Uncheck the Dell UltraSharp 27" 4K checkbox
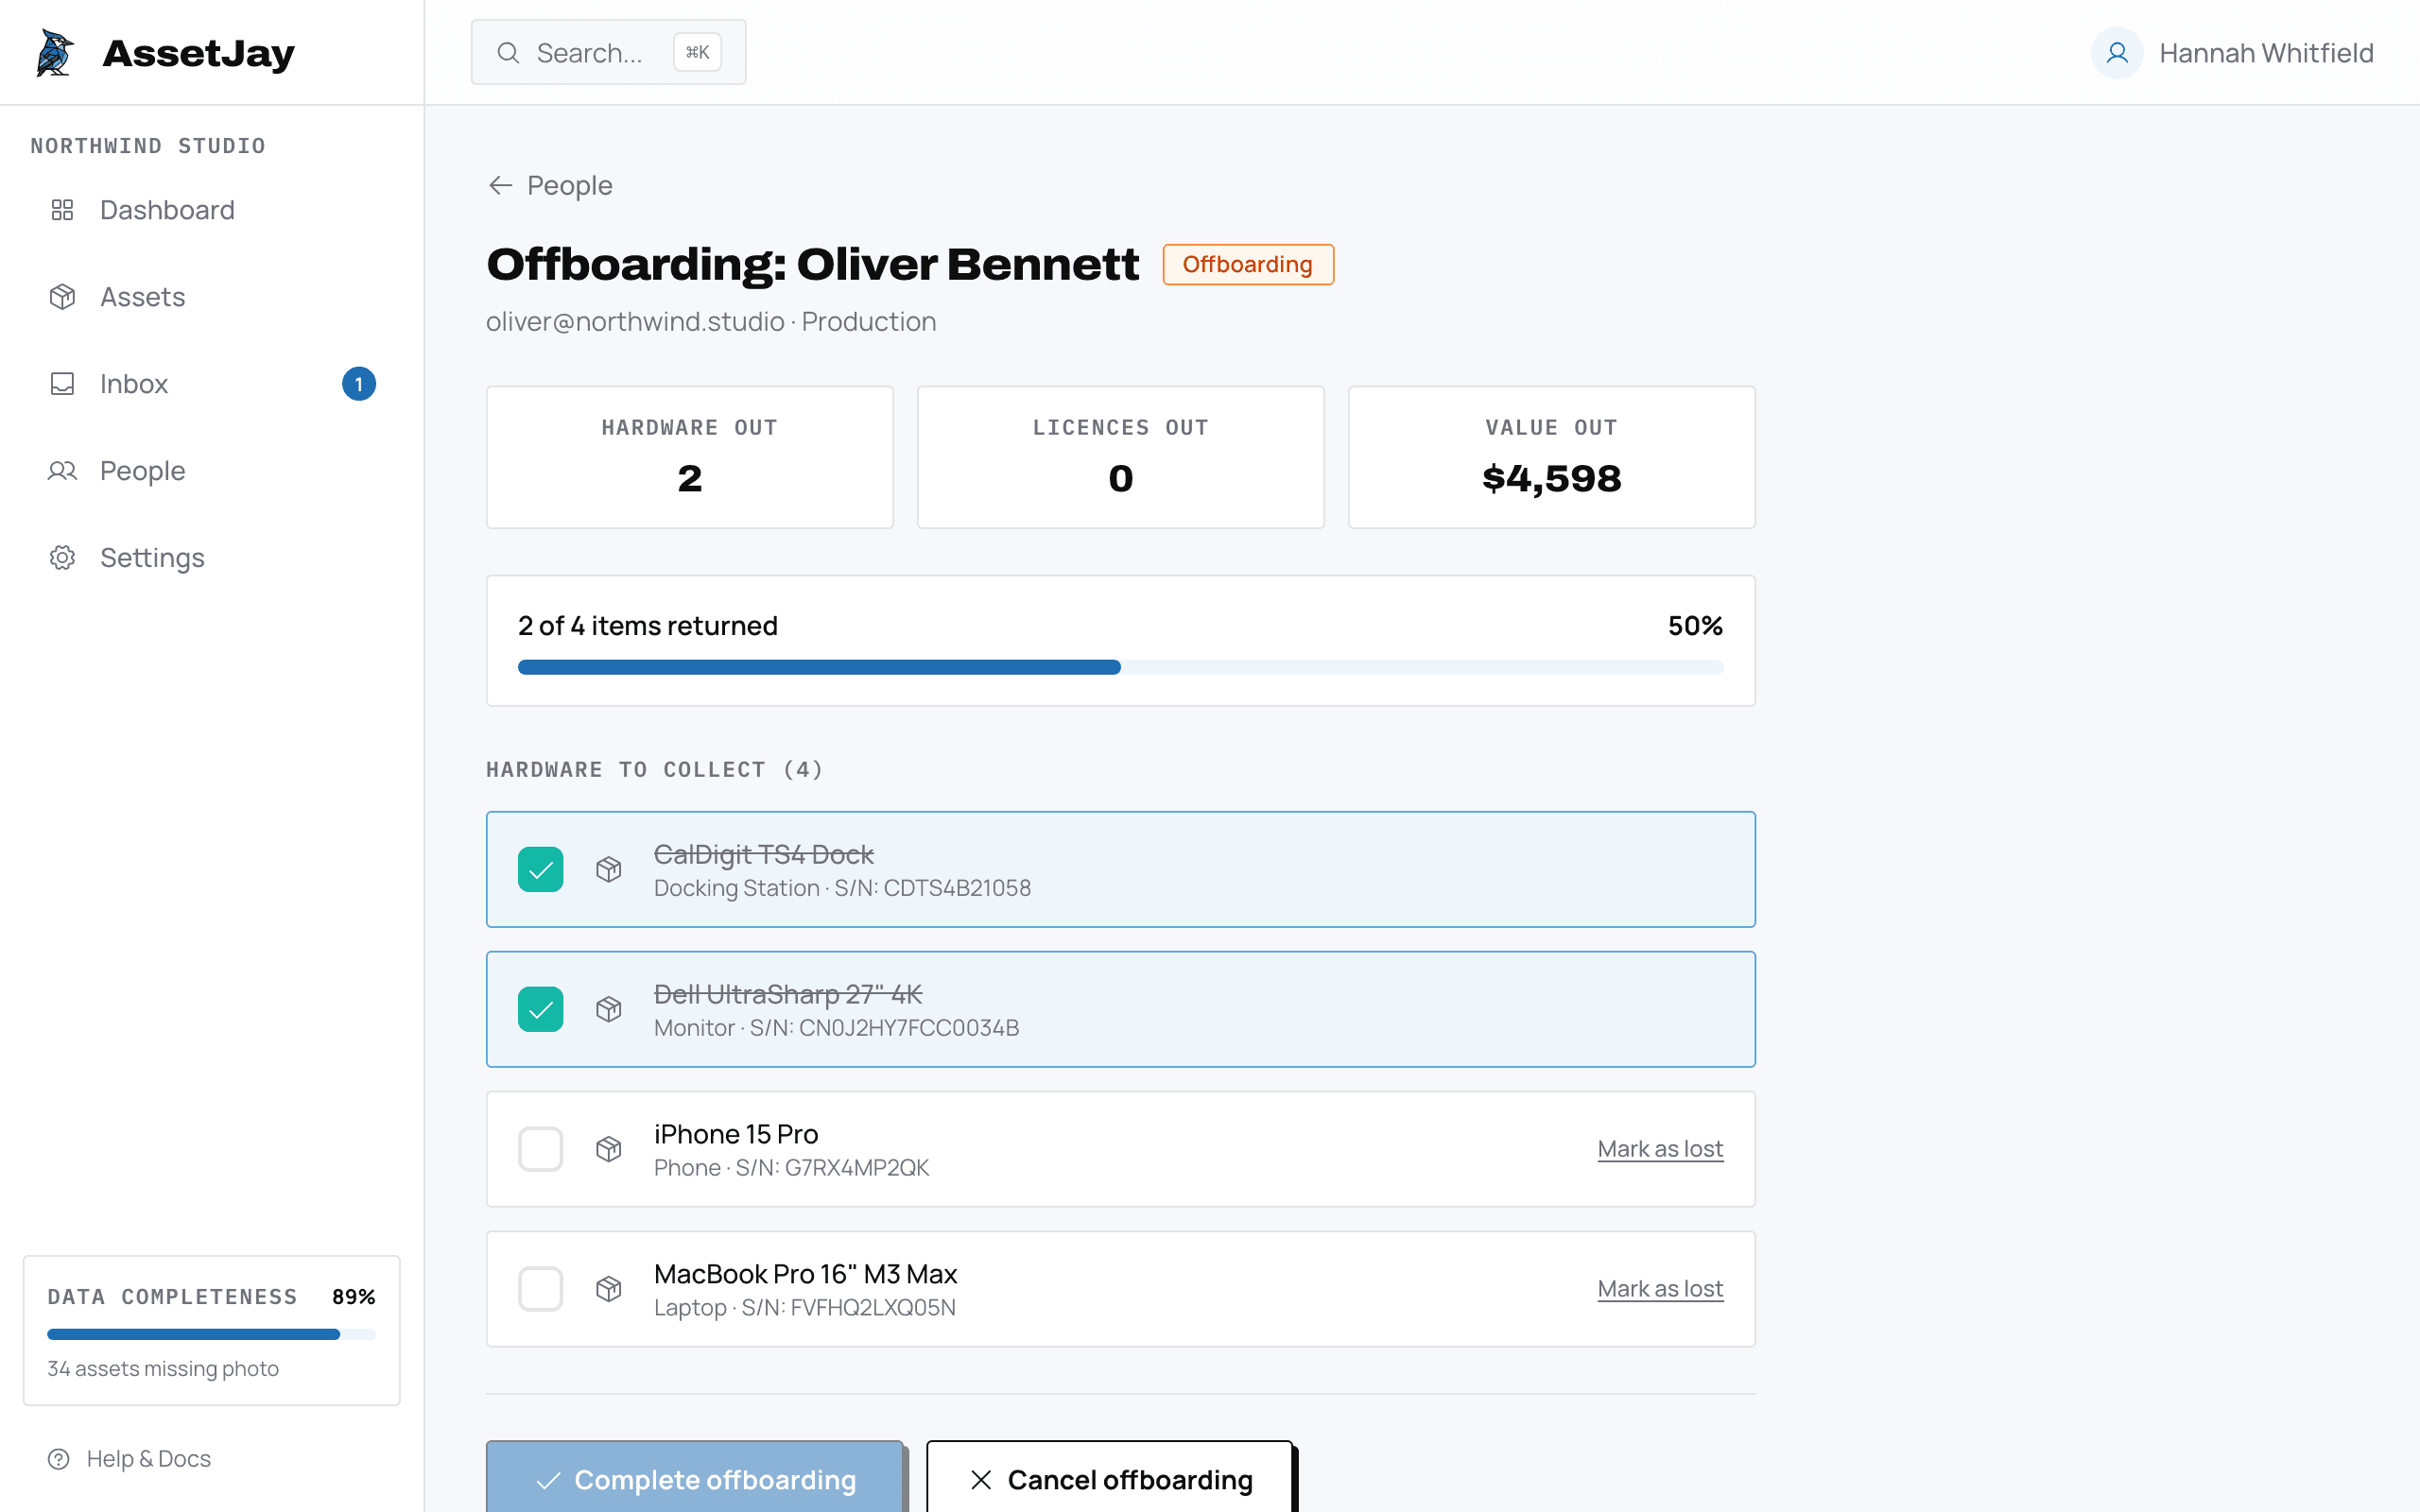 tap(541, 1009)
